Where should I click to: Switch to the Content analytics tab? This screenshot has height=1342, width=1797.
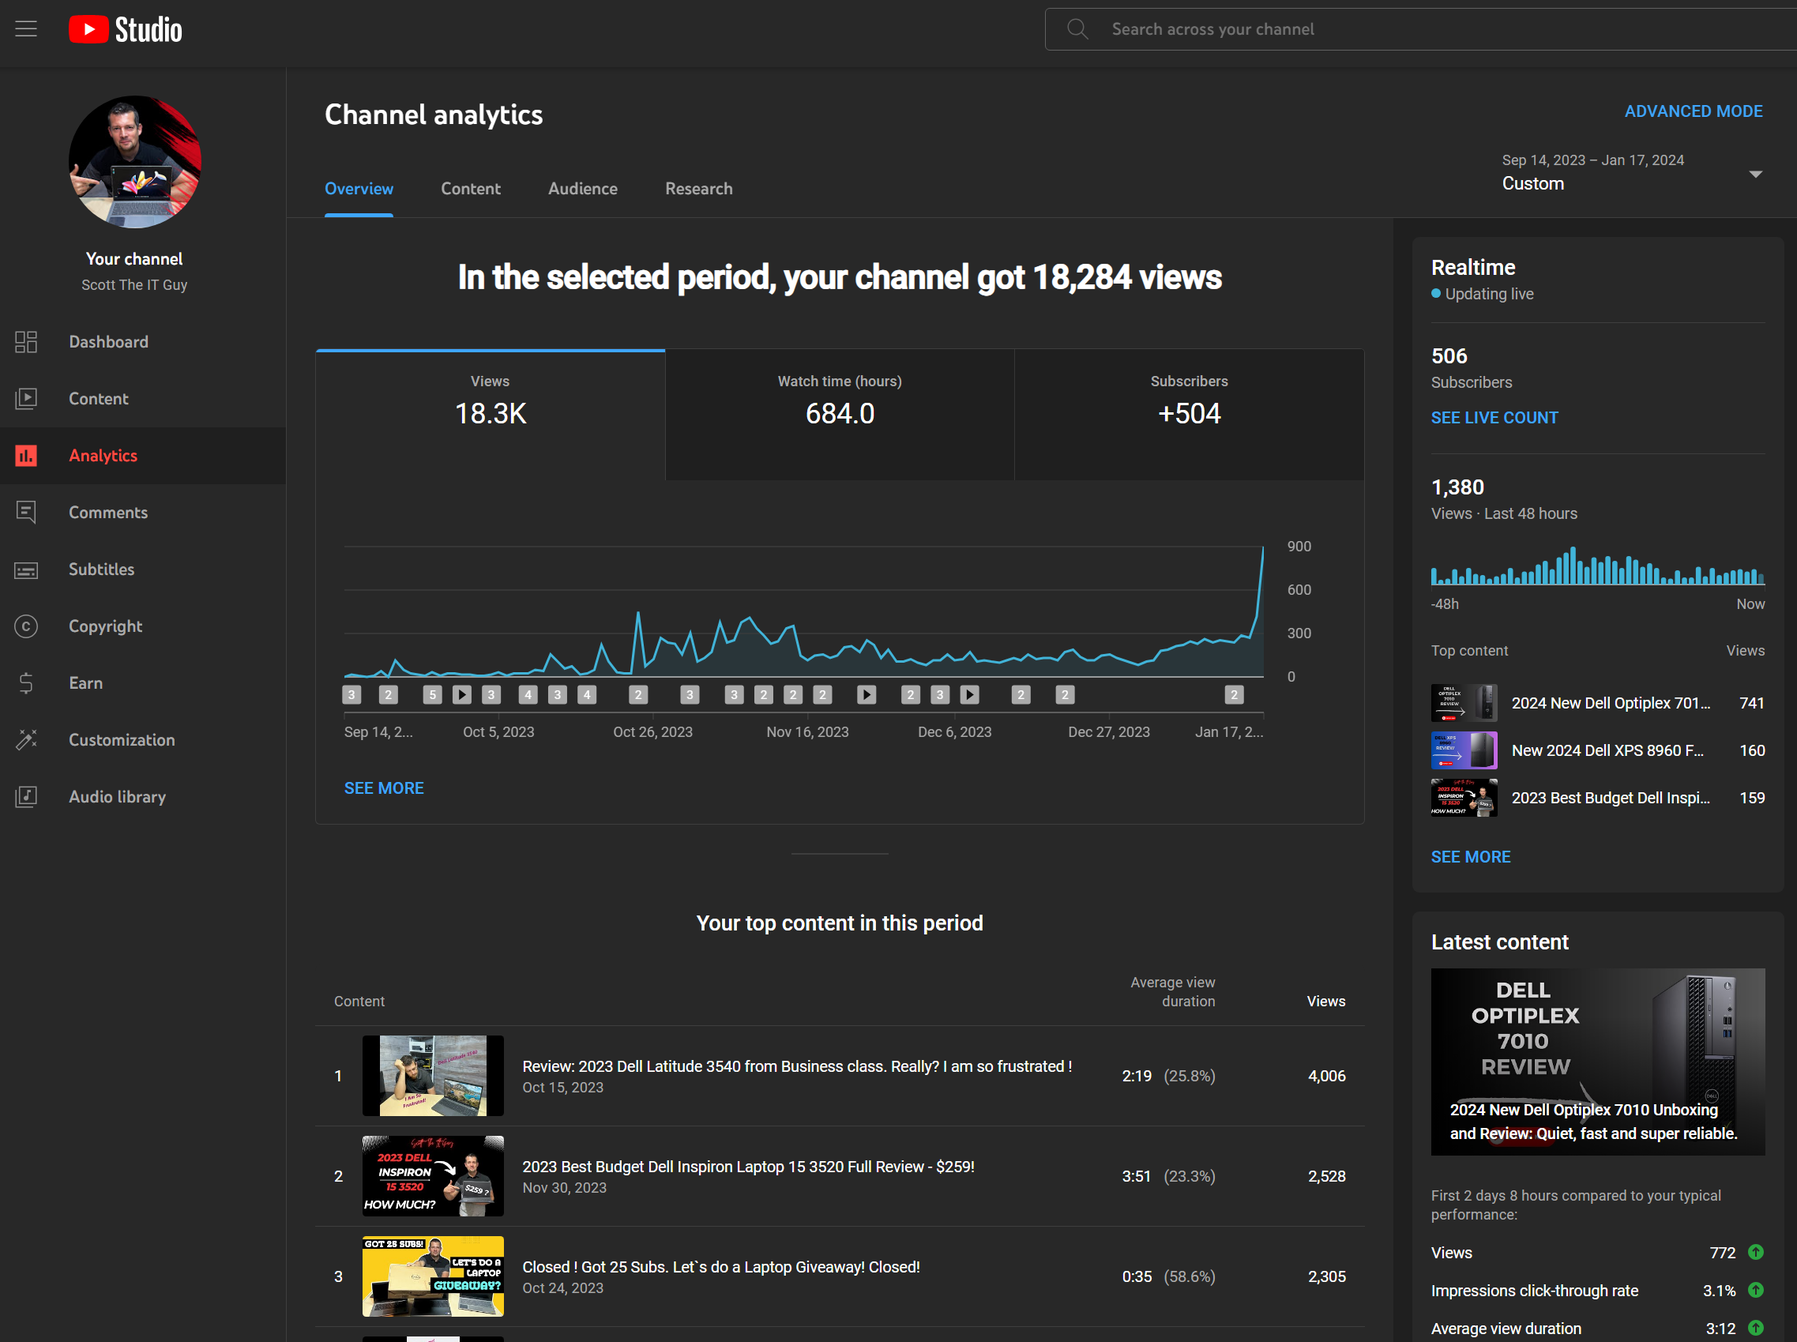coord(471,189)
